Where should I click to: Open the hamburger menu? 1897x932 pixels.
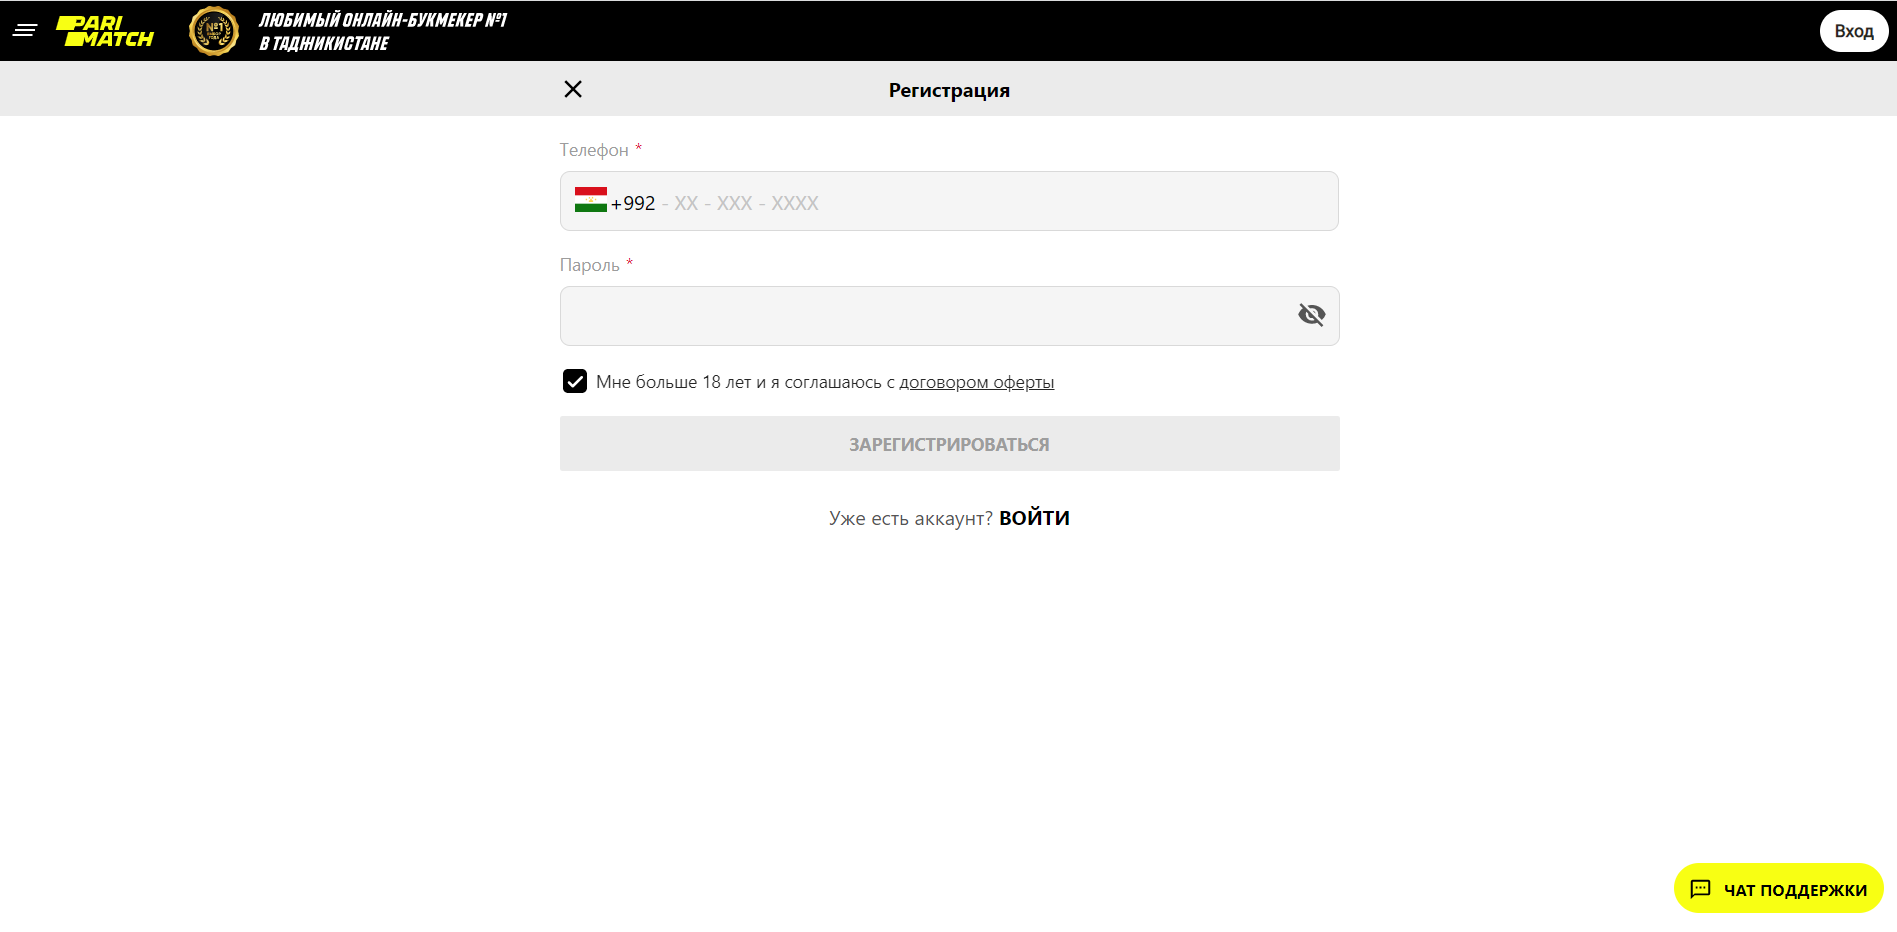coord(25,31)
